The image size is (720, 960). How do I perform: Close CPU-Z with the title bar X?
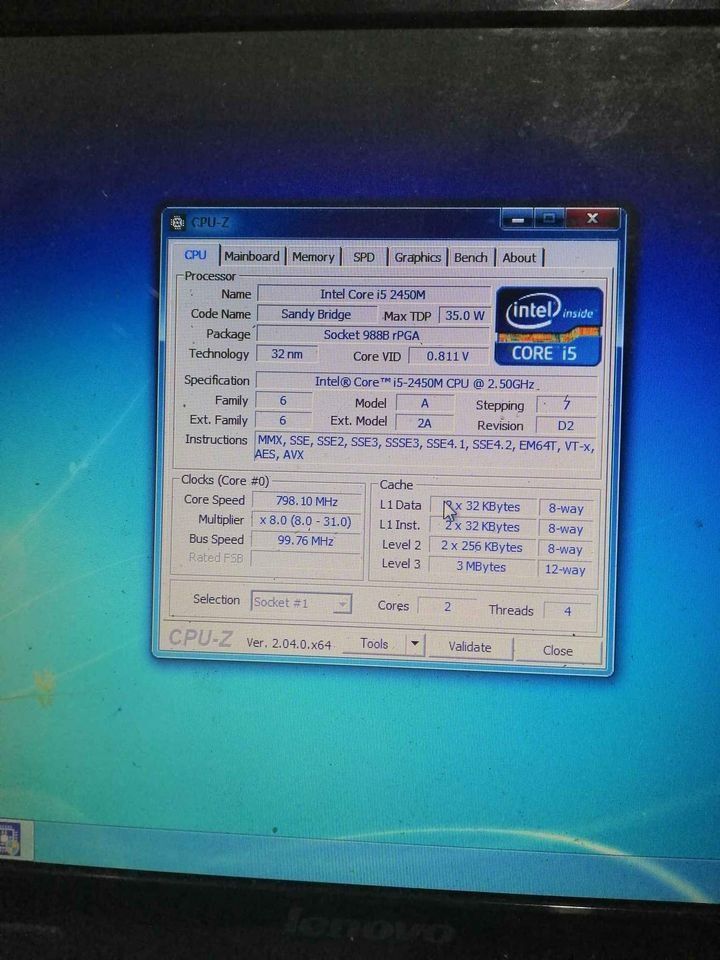pos(592,219)
